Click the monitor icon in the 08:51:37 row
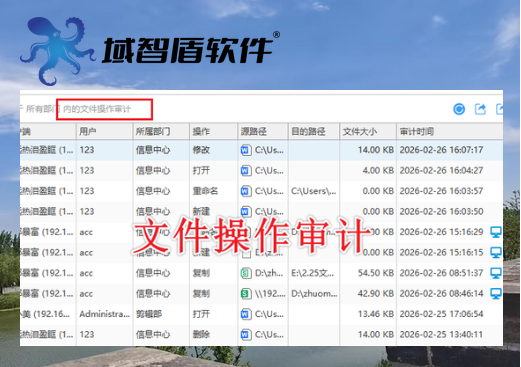521x367 pixels. pyautogui.click(x=496, y=273)
